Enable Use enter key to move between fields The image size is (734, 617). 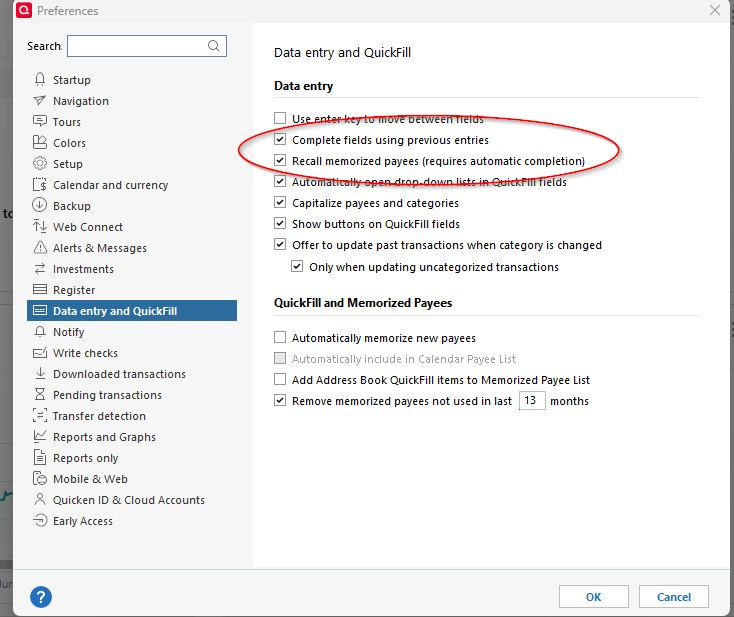pos(280,118)
